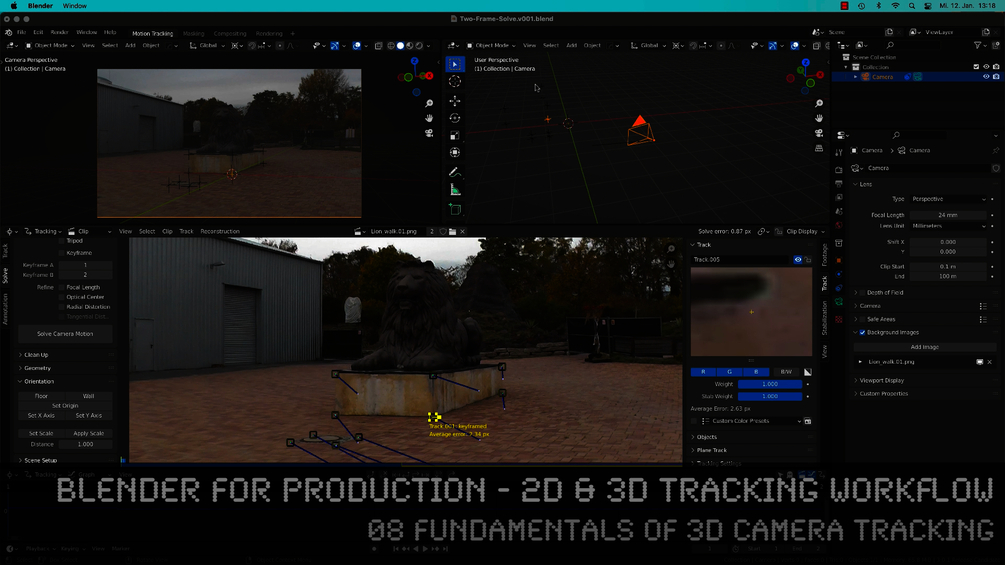Toggle Track.005 visibility eye
The height and width of the screenshot is (565, 1005).
point(797,259)
